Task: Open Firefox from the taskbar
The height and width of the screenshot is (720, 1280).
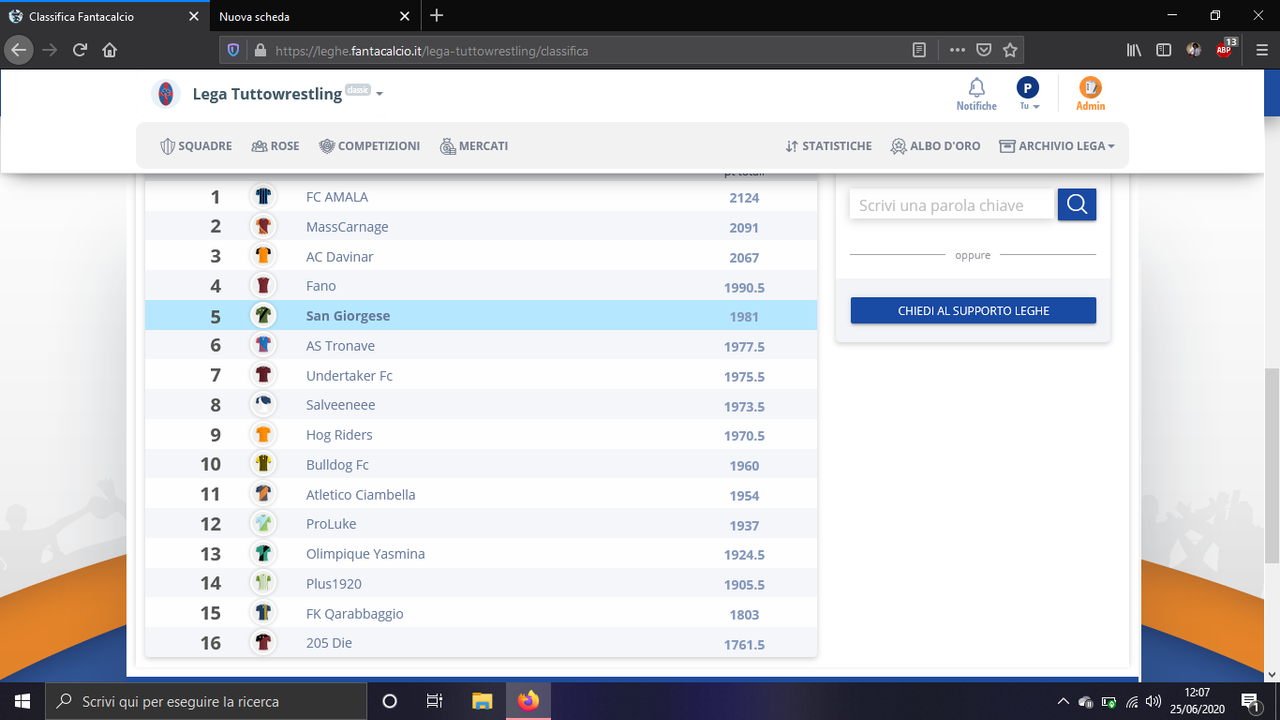Action: tap(527, 700)
